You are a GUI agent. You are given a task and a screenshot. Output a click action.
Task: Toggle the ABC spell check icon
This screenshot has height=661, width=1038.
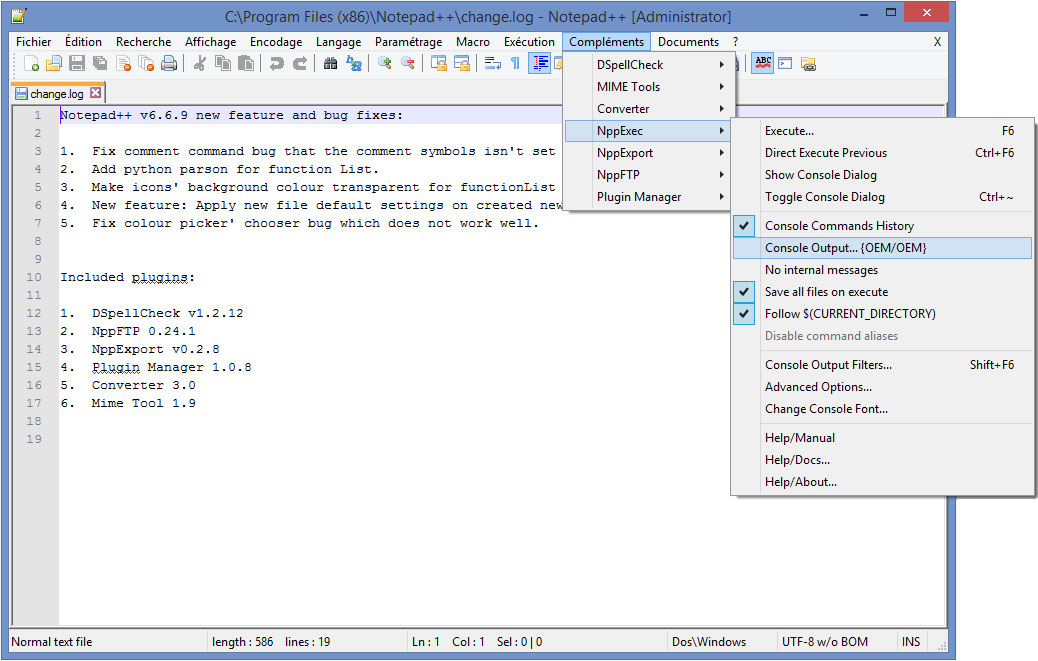pyautogui.click(x=763, y=64)
